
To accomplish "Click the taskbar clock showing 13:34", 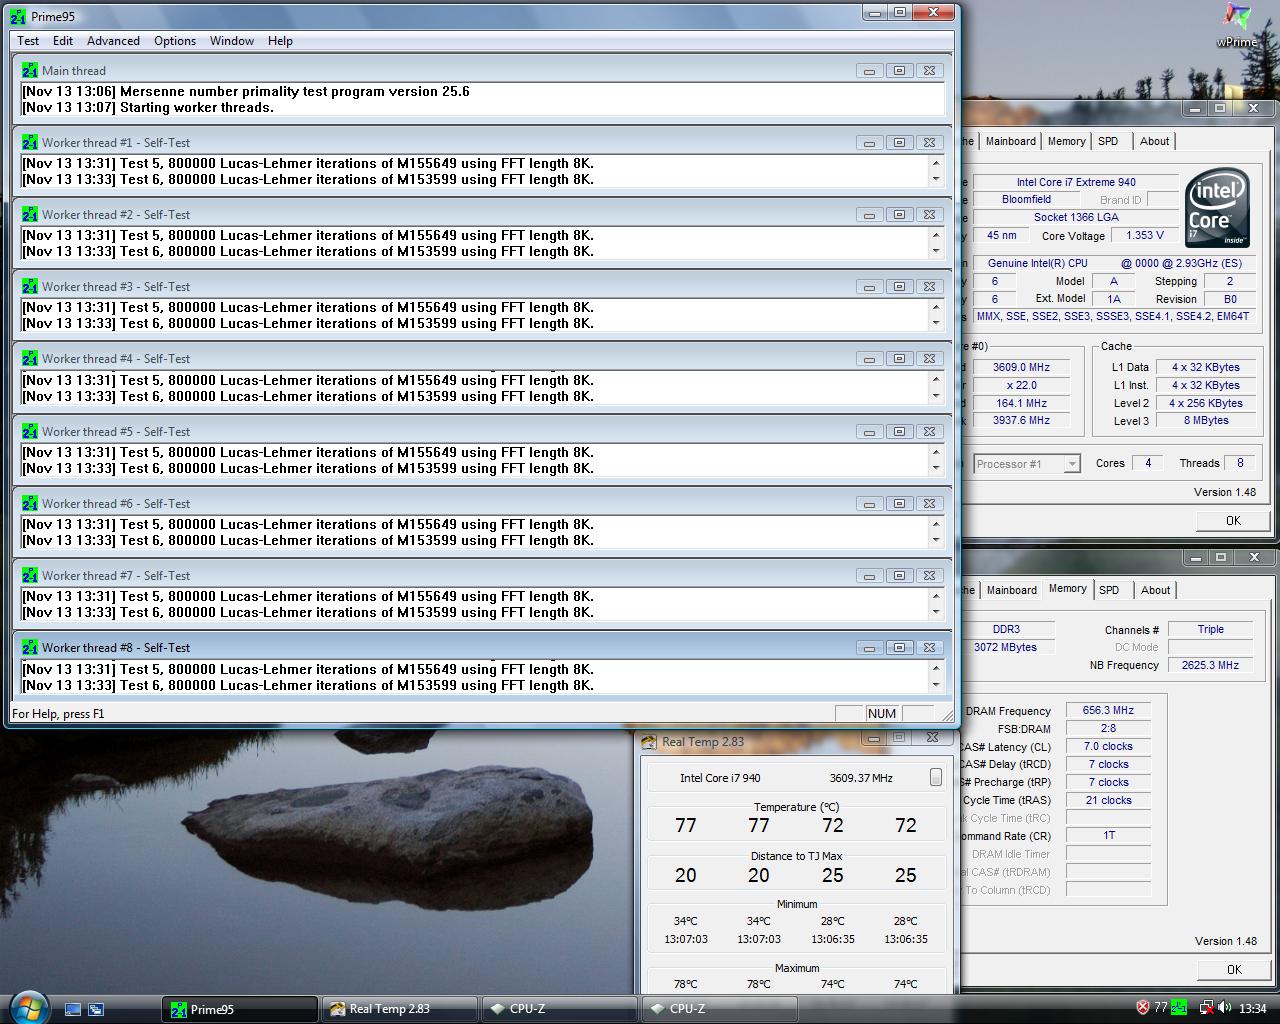I will [1253, 1008].
